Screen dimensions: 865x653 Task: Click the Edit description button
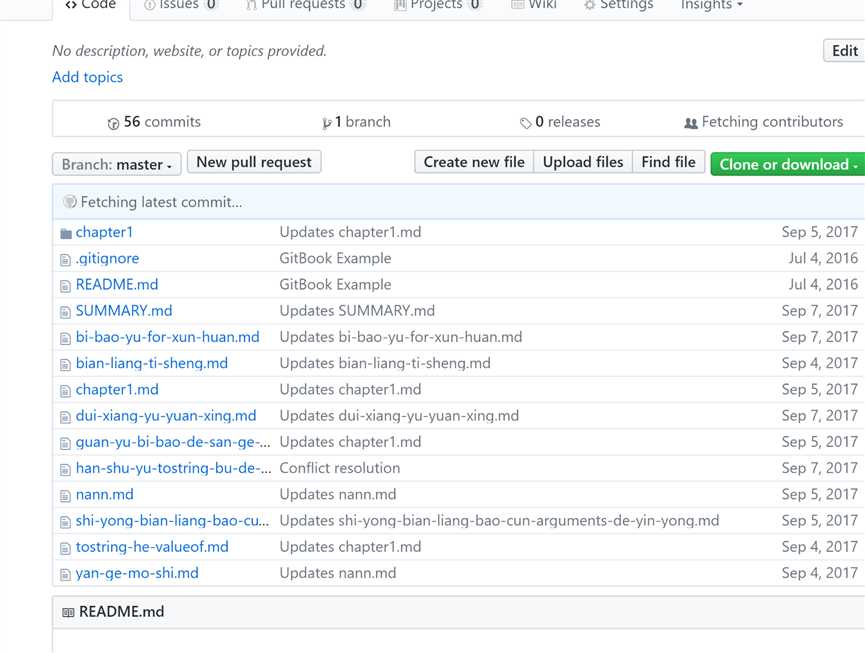tap(844, 51)
